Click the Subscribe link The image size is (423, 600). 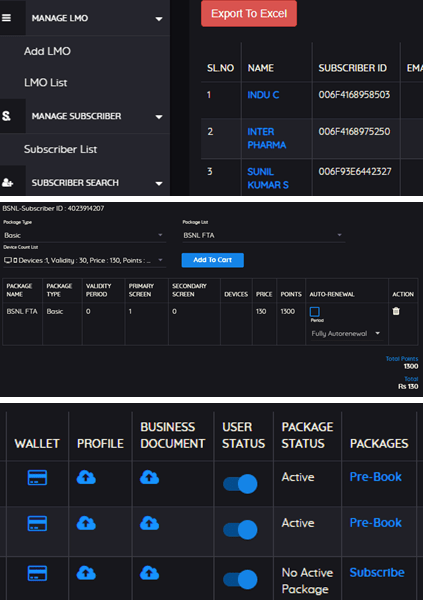pos(377,572)
